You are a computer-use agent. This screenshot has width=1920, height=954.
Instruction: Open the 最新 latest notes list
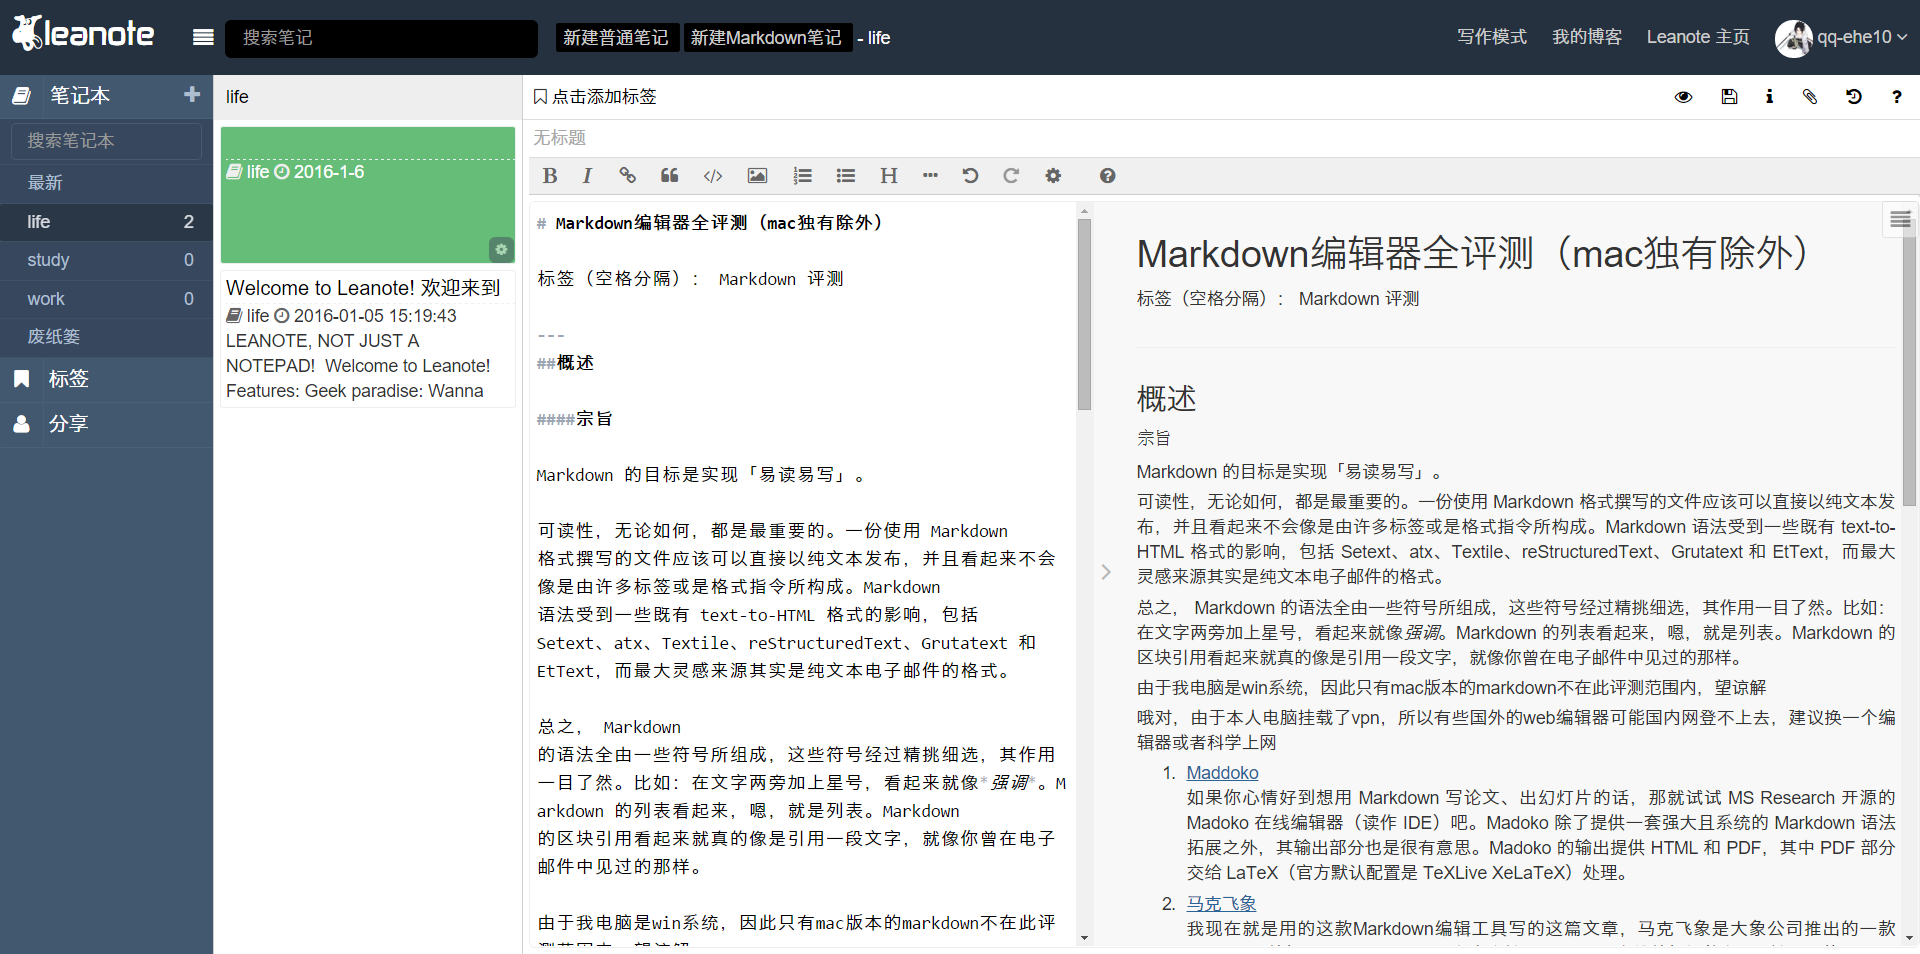coord(106,183)
